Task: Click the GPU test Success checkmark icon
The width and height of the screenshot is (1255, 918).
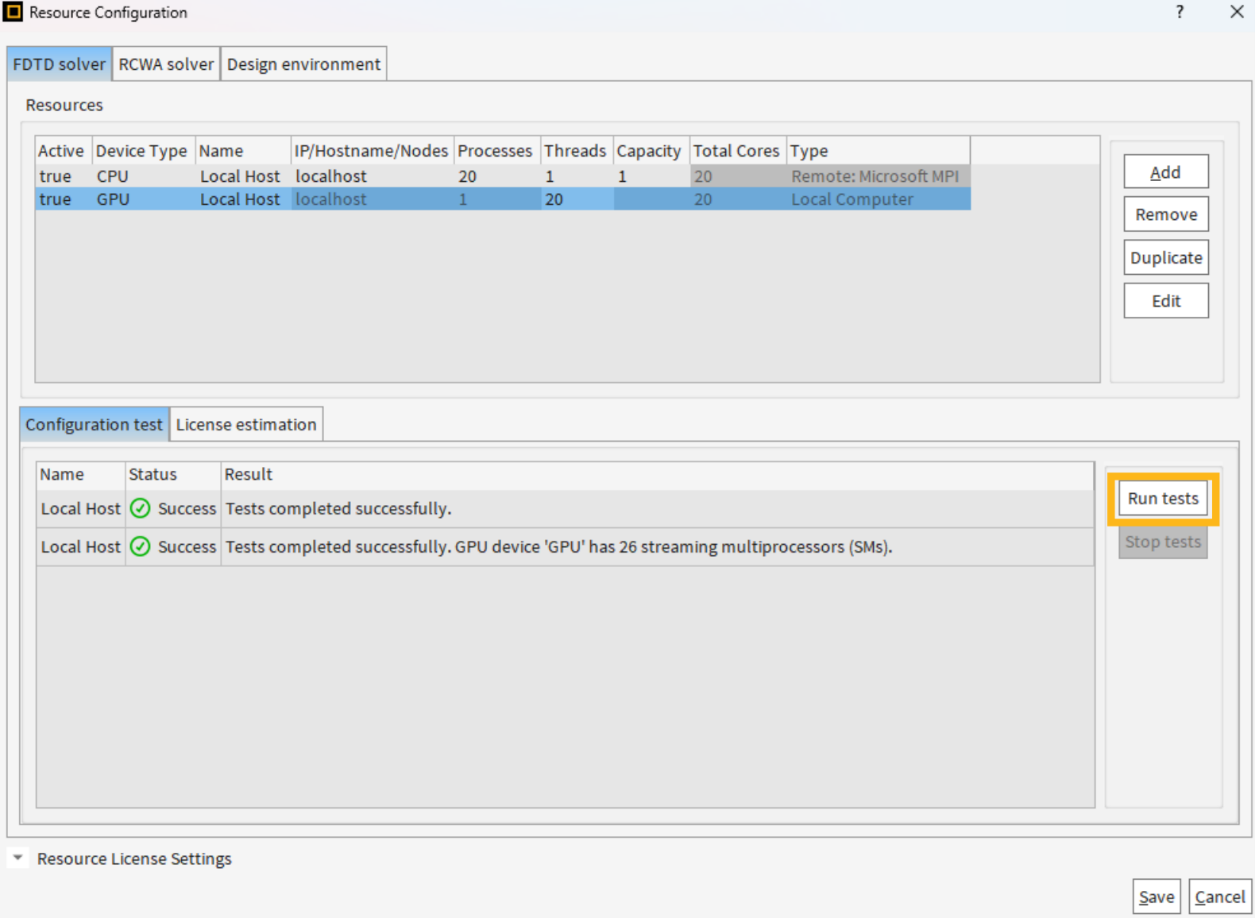Action: (141, 547)
